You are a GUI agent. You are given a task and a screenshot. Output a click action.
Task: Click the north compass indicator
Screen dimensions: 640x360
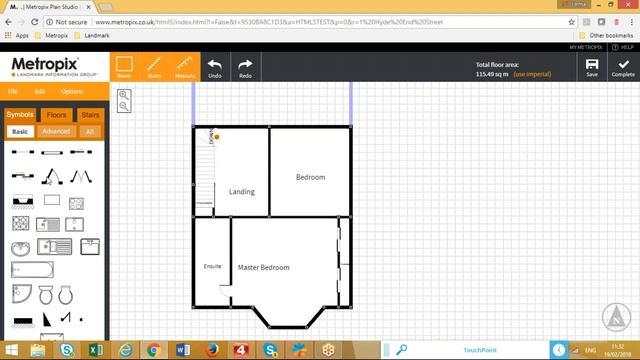[616, 317]
